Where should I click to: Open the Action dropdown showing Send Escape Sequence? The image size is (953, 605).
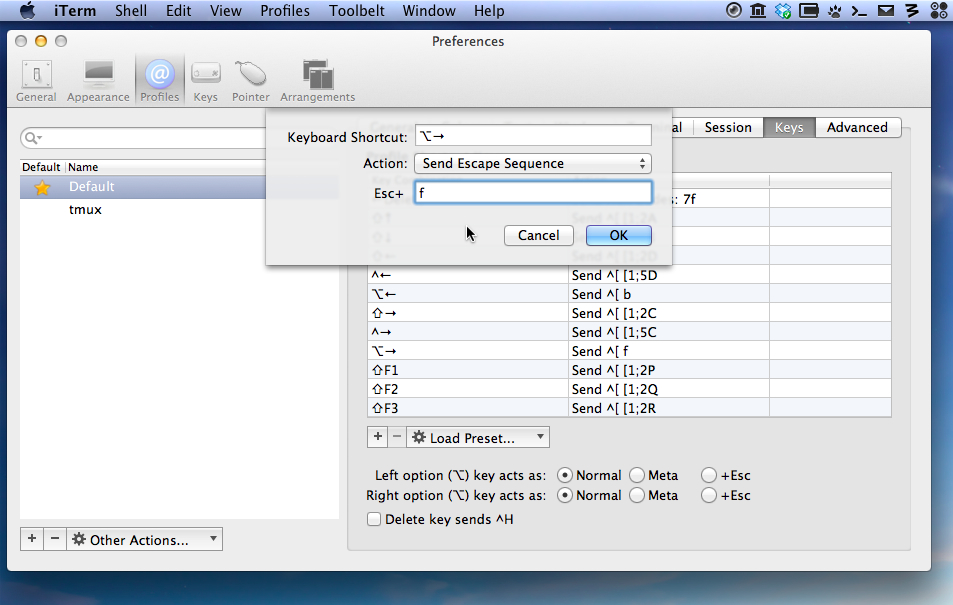[532, 164]
